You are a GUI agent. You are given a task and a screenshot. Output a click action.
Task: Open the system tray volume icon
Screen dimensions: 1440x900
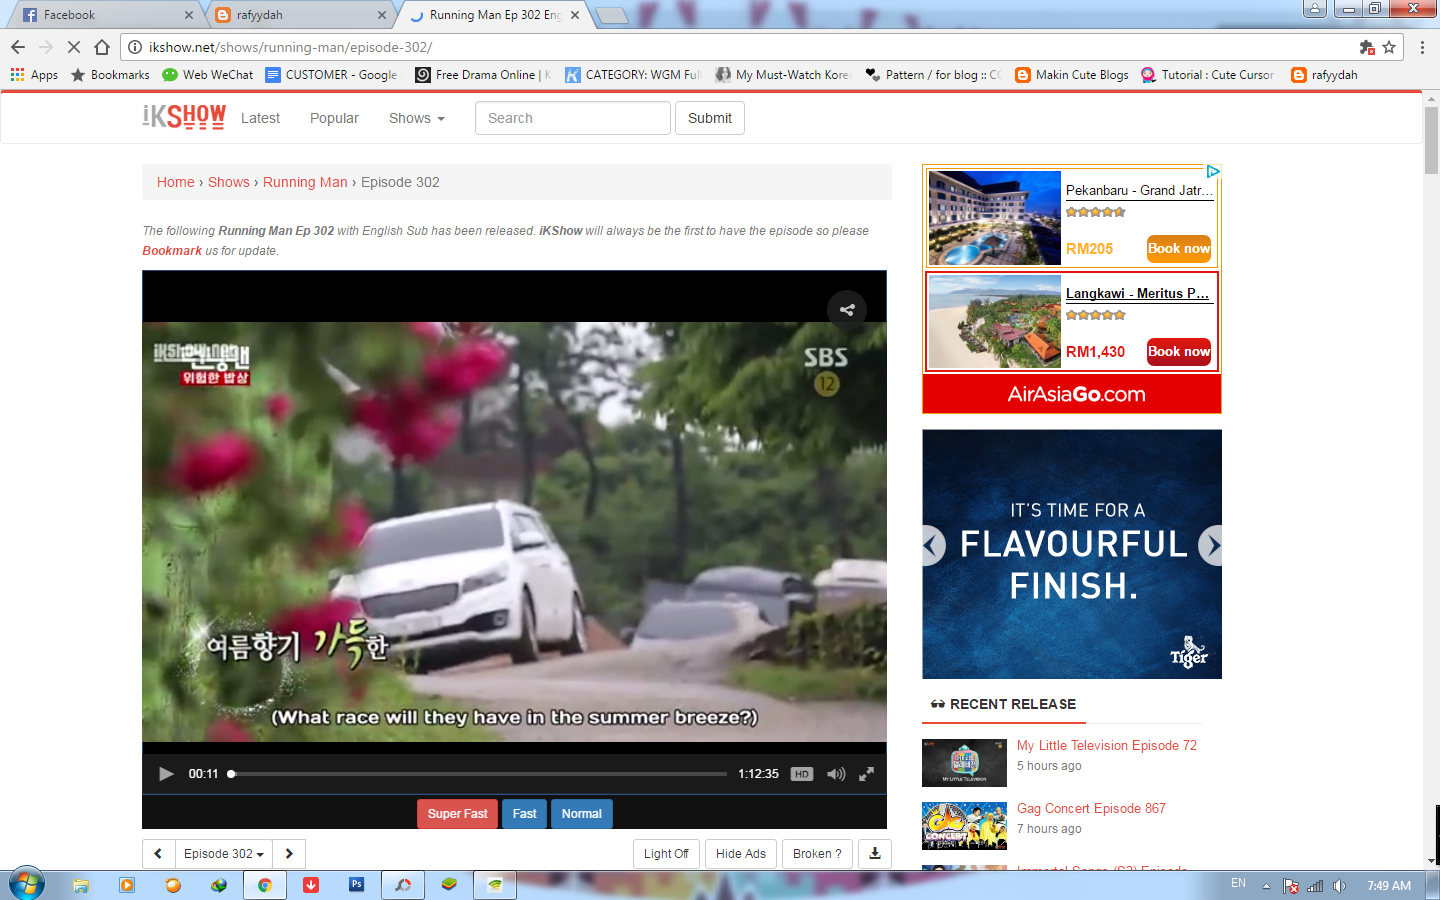[1339, 886]
